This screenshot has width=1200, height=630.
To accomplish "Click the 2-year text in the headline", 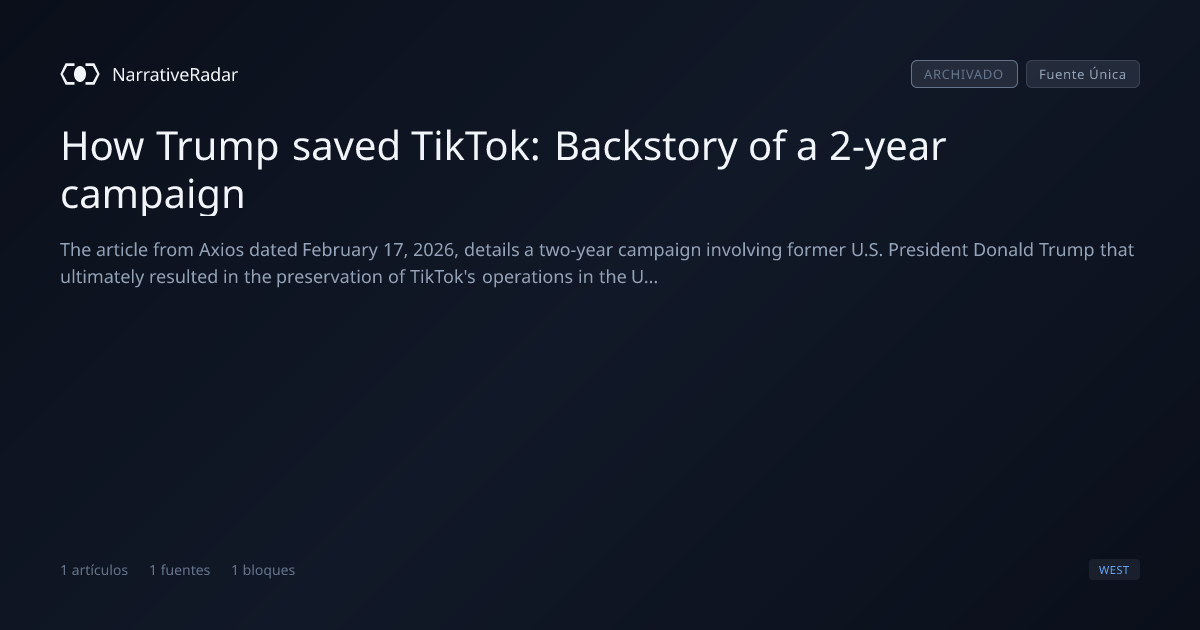I will point(888,147).
